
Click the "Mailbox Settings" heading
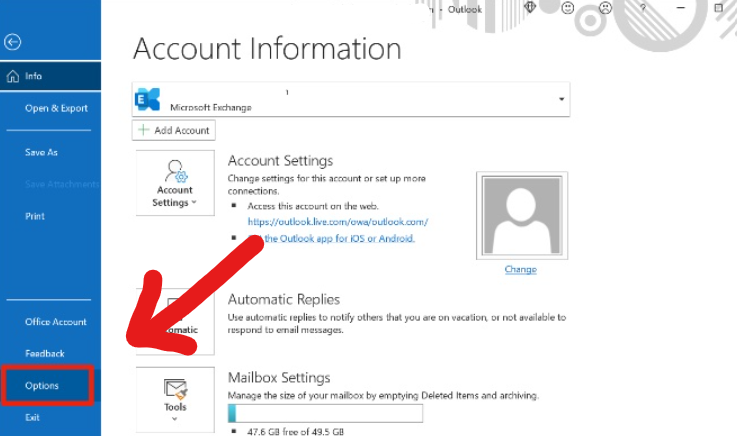279,378
